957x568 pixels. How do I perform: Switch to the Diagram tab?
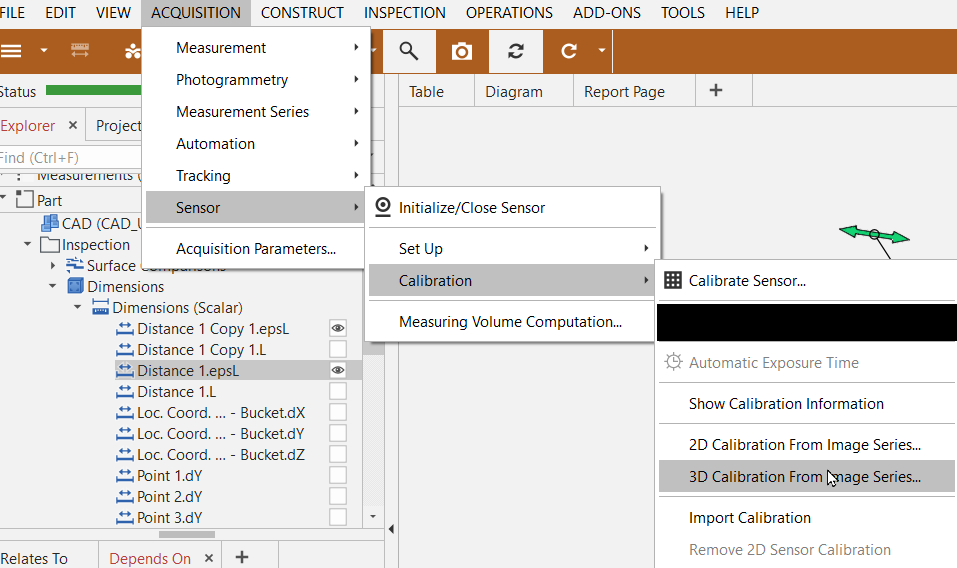click(513, 91)
